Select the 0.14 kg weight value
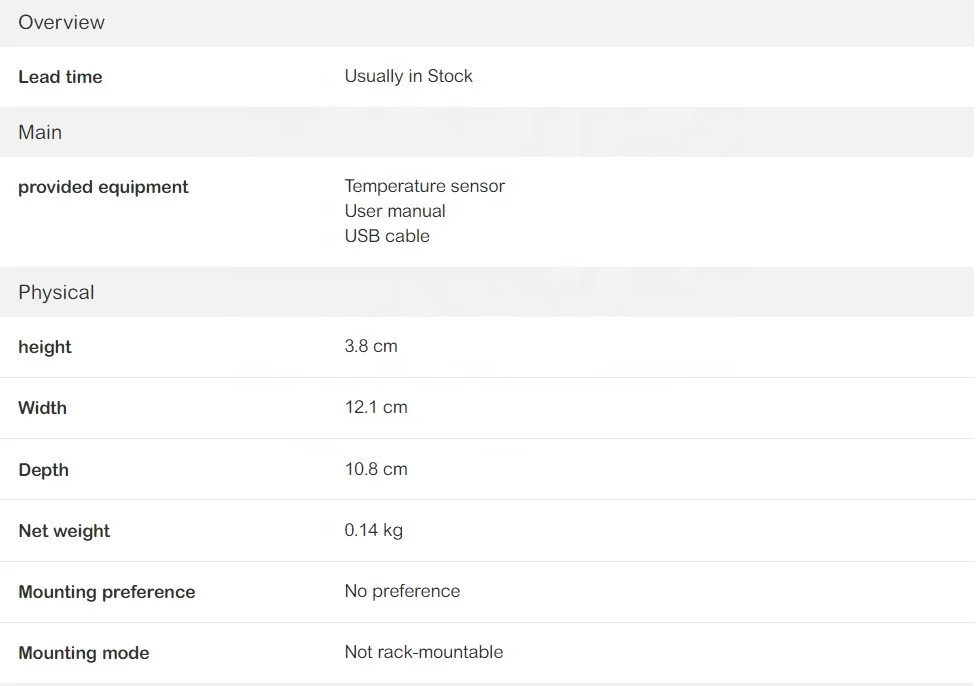976x686 pixels. tap(374, 530)
